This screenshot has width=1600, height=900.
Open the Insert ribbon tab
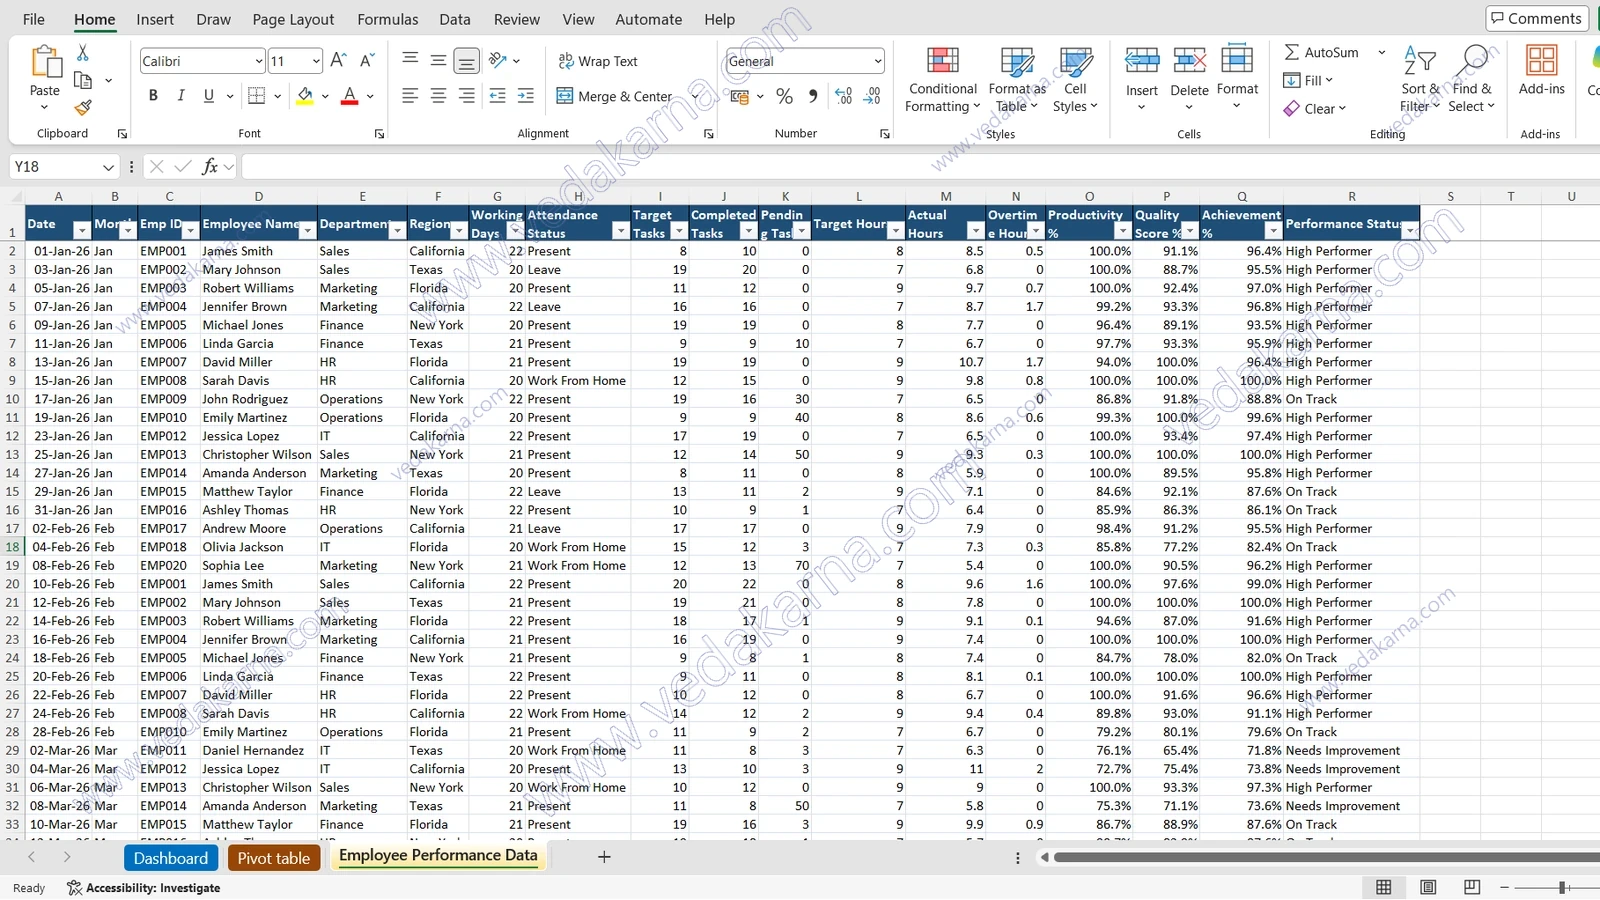[155, 19]
